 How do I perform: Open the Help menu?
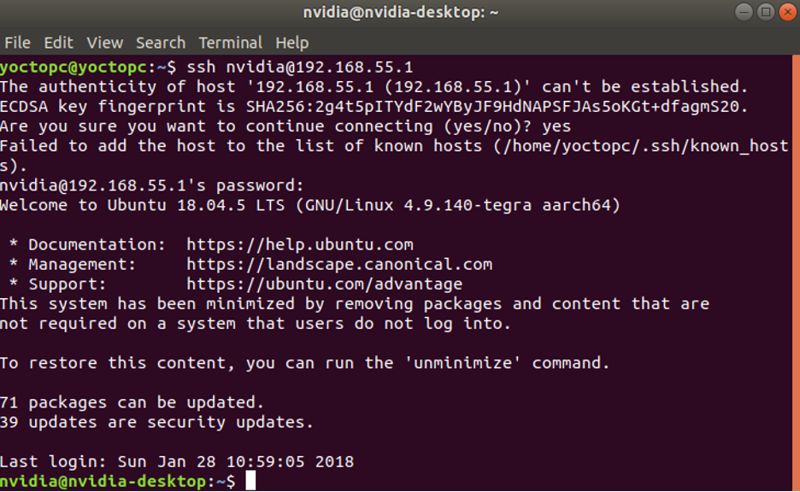(292, 43)
